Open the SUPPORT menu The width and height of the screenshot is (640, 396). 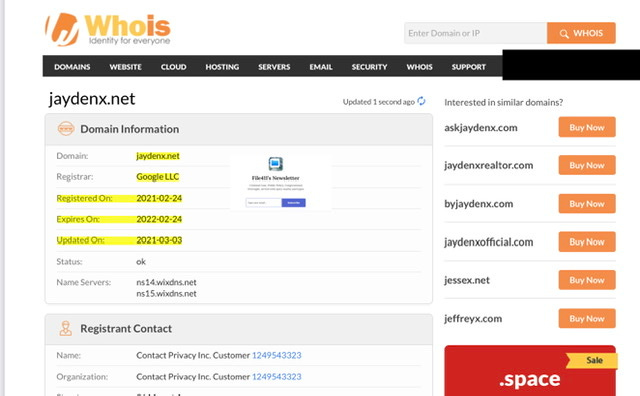point(469,67)
